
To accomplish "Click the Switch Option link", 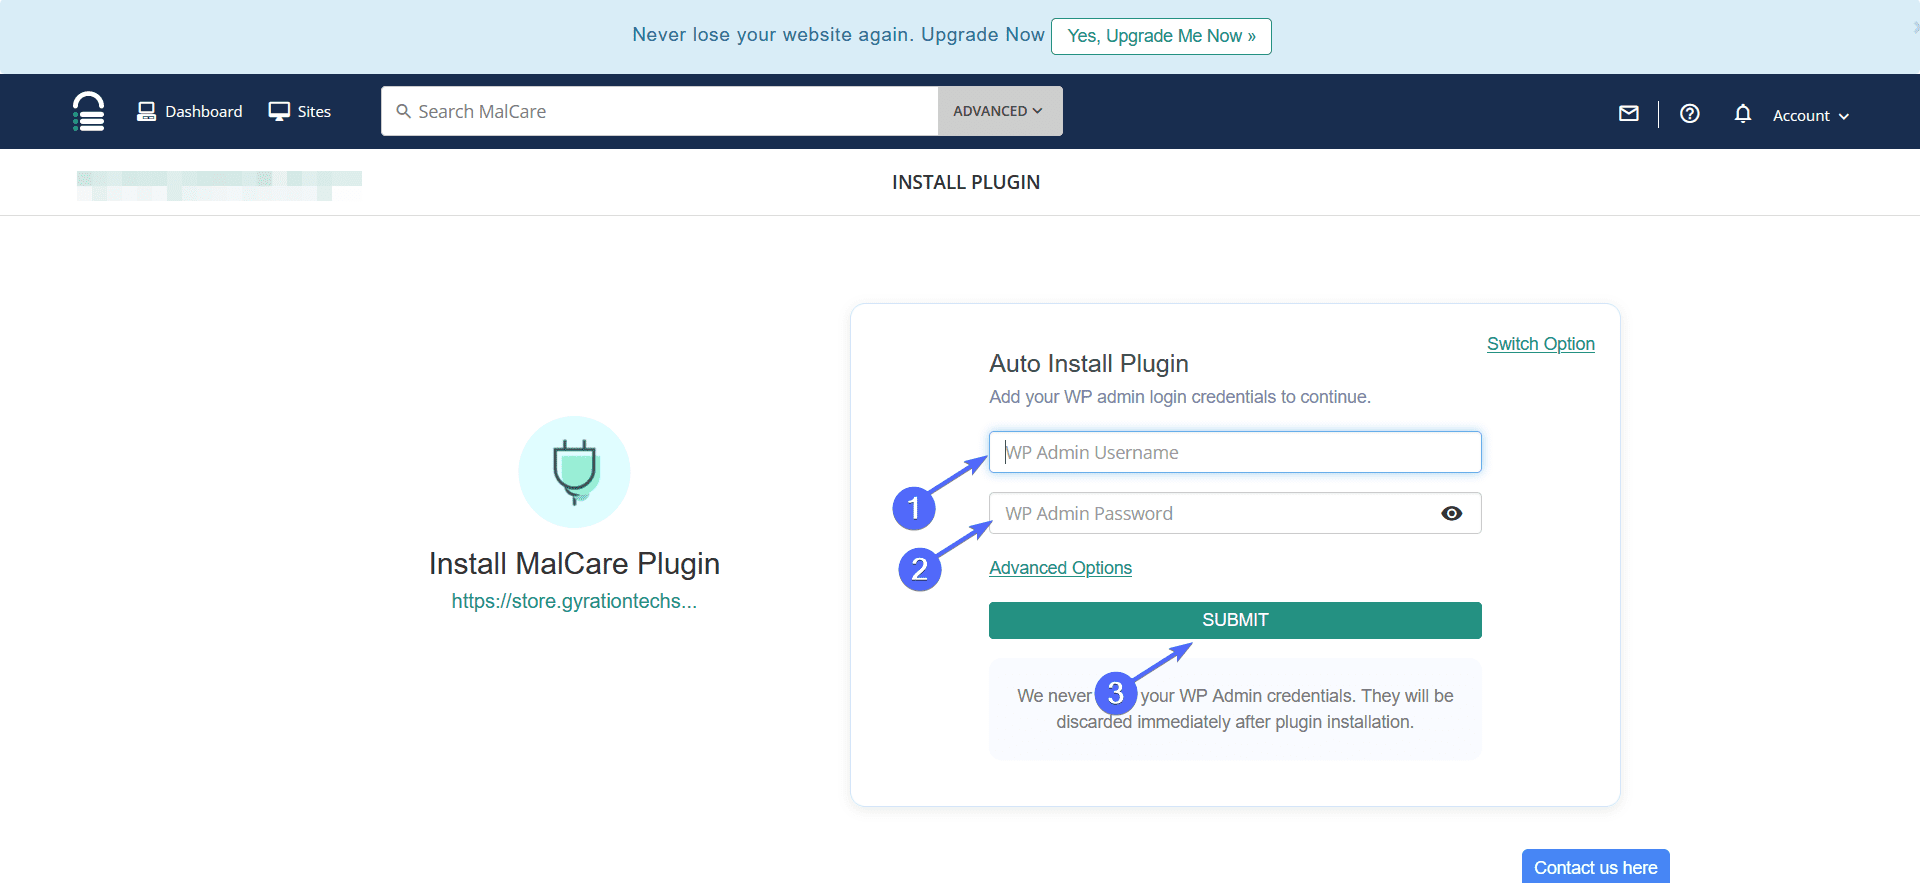I will [1541, 344].
